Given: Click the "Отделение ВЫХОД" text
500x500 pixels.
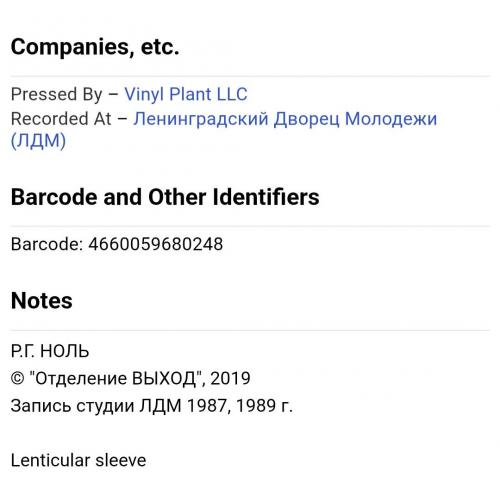Looking at the screenshot, I should [116, 378].
